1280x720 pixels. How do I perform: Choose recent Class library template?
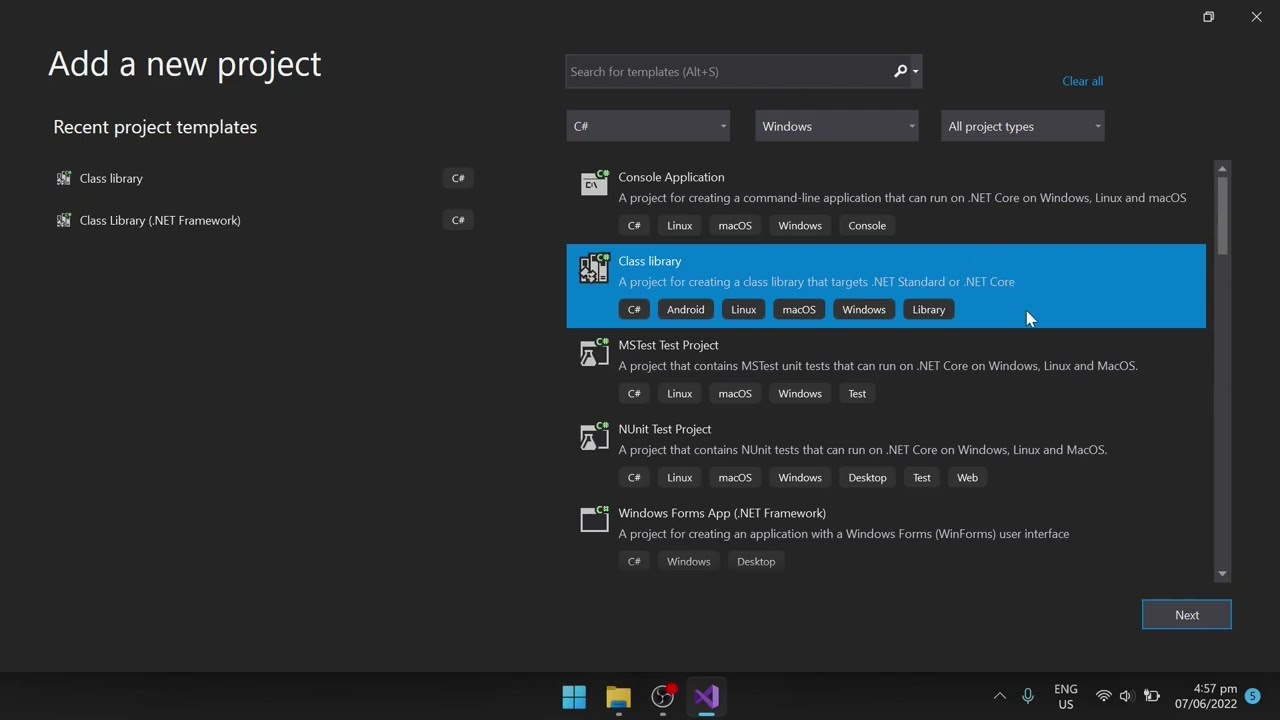pos(264,178)
